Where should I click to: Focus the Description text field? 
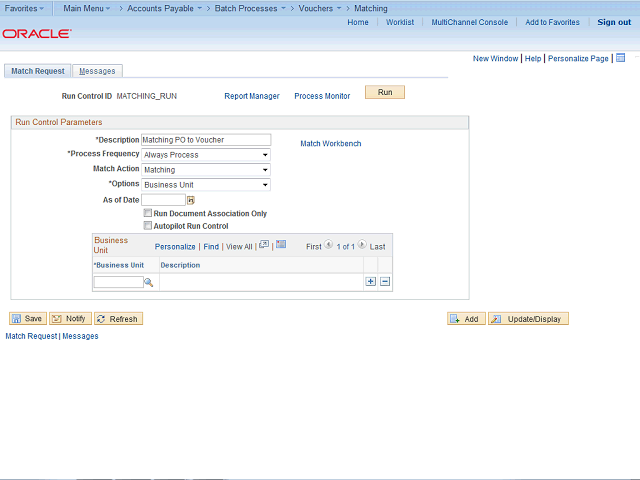point(206,140)
